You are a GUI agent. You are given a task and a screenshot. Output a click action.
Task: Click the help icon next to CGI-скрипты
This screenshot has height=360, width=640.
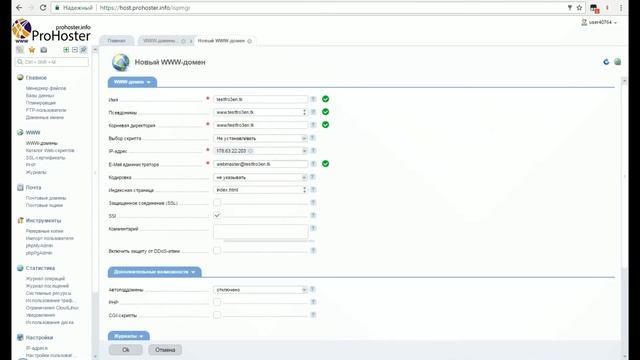pyautogui.click(x=313, y=315)
